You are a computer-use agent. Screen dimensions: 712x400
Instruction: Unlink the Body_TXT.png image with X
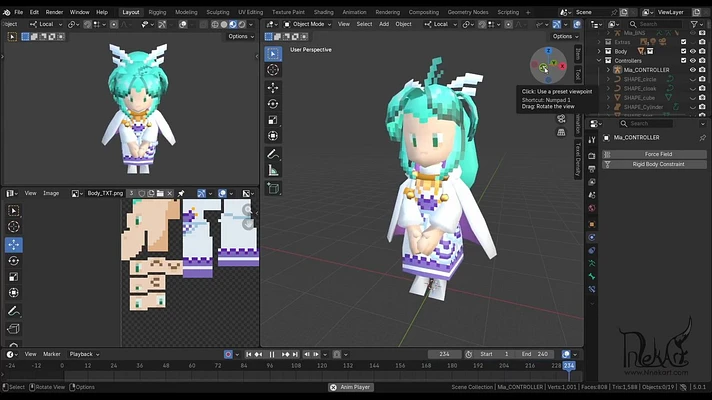click(170, 193)
